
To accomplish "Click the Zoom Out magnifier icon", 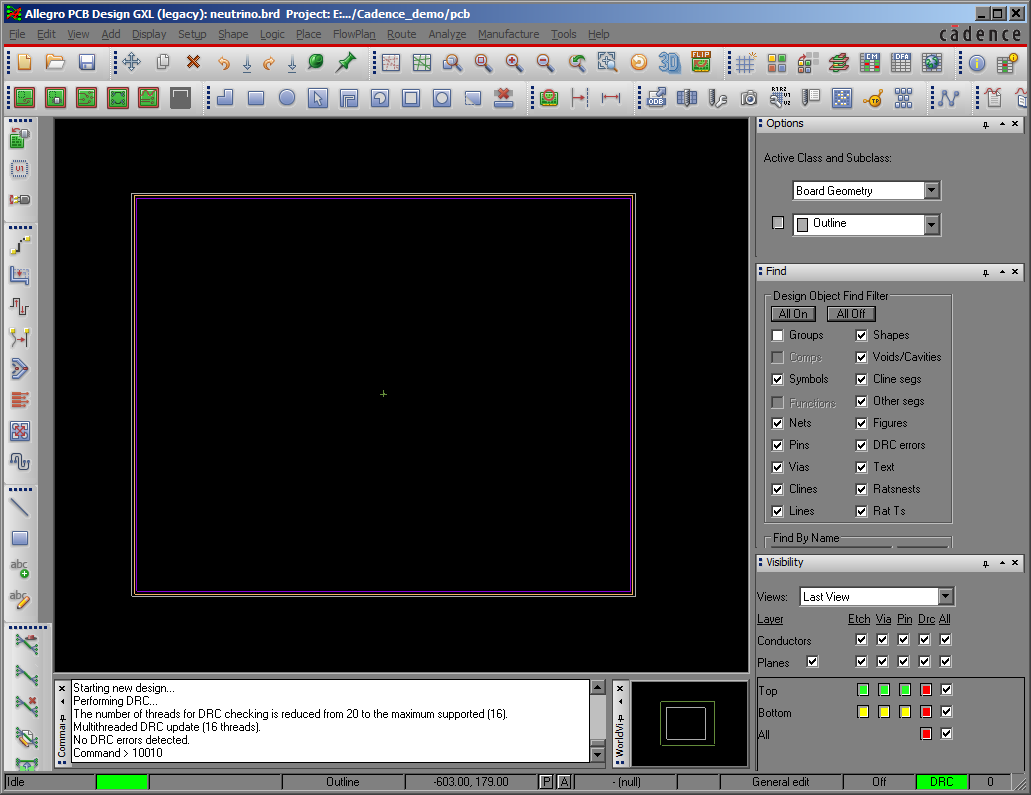I will coord(545,62).
